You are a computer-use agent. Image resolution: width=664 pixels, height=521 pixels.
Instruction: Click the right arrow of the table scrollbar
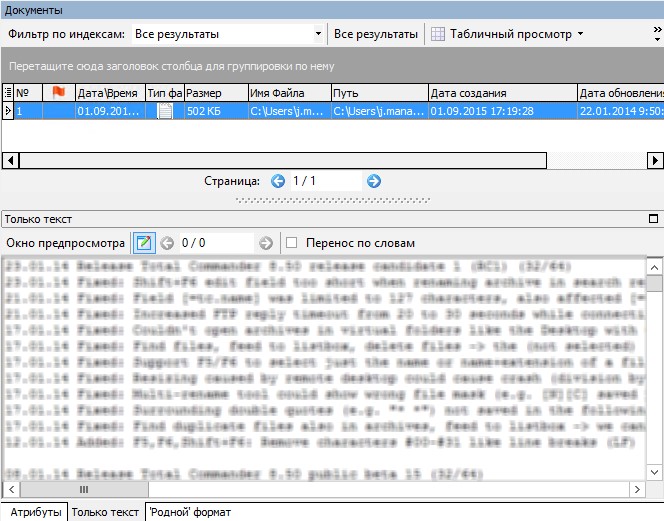click(655, 161)
